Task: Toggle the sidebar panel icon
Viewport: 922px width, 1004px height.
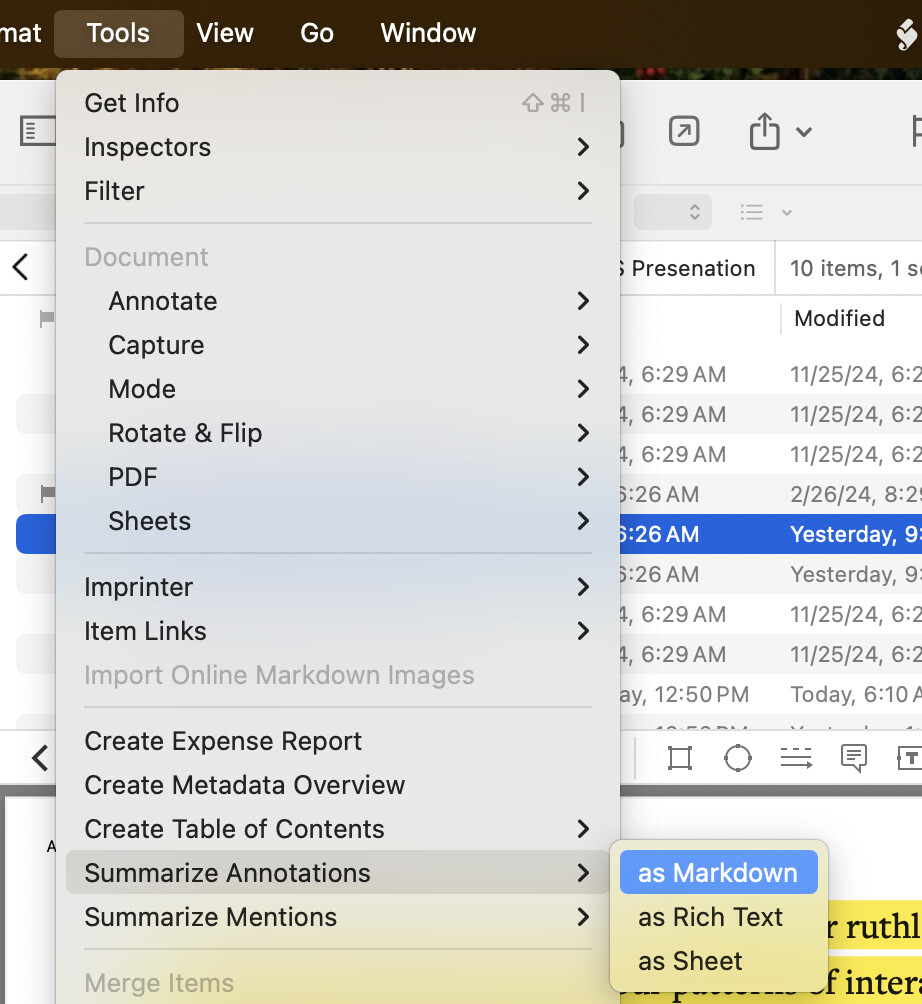Action: point(36,131)
